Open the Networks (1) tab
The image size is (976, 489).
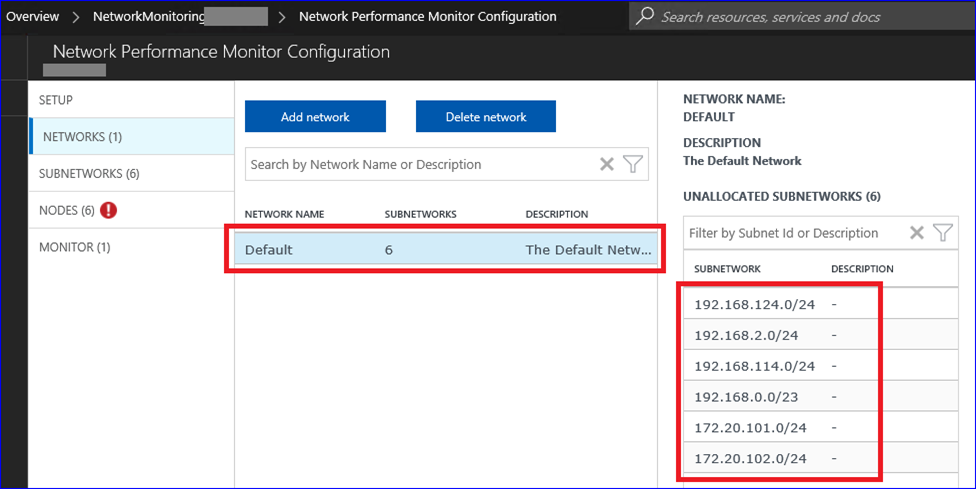82,136
